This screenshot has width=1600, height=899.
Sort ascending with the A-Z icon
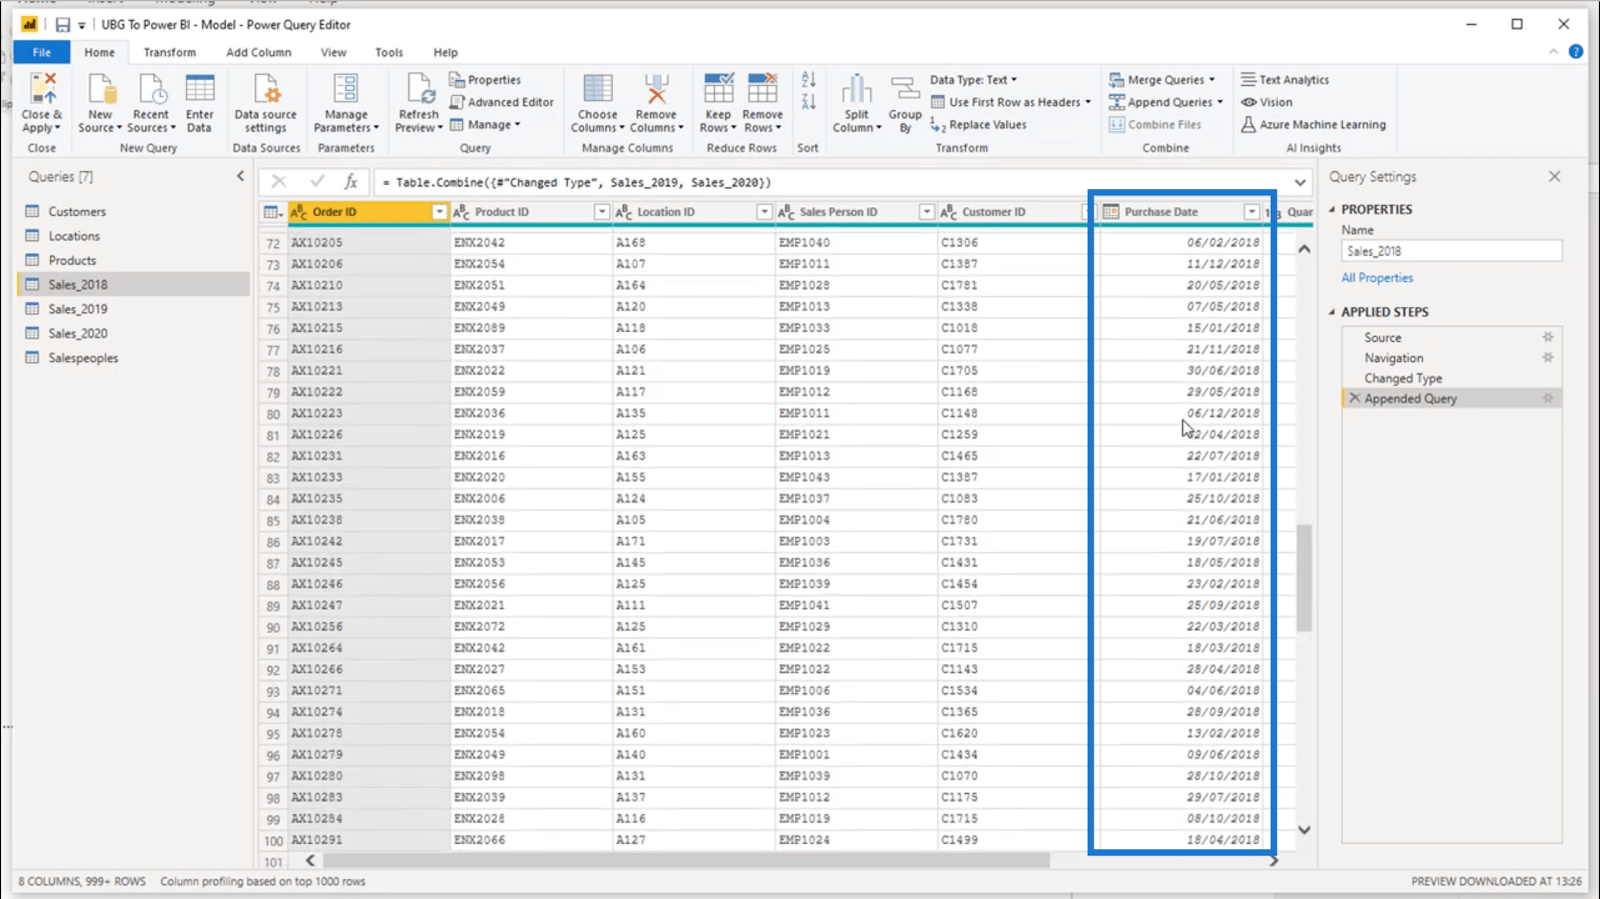point(808,79)
